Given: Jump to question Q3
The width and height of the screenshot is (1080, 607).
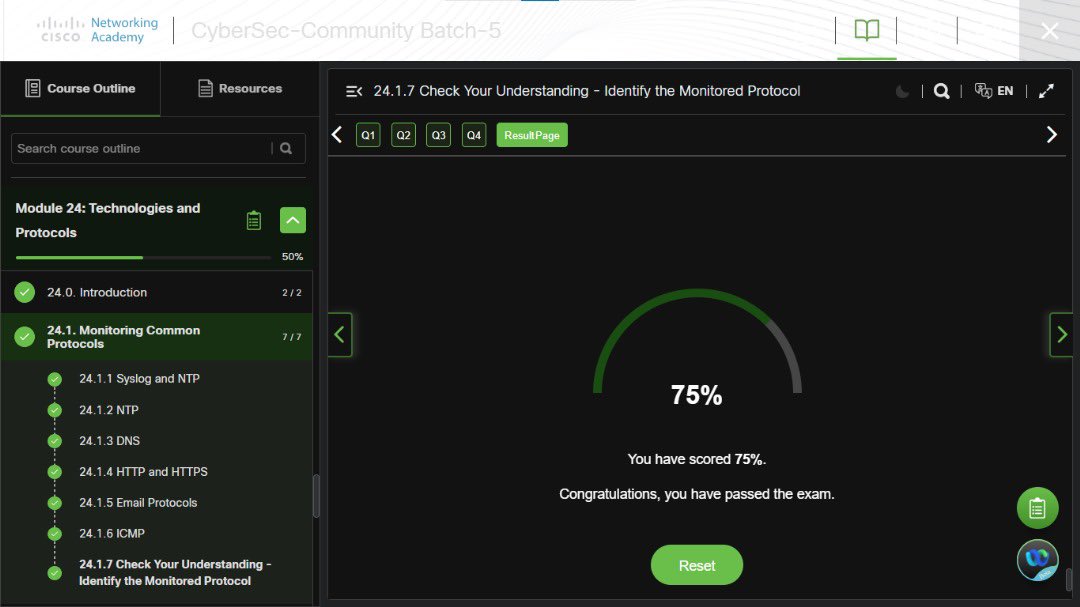Looking at the screenshot, I should (x=439, y=135).
